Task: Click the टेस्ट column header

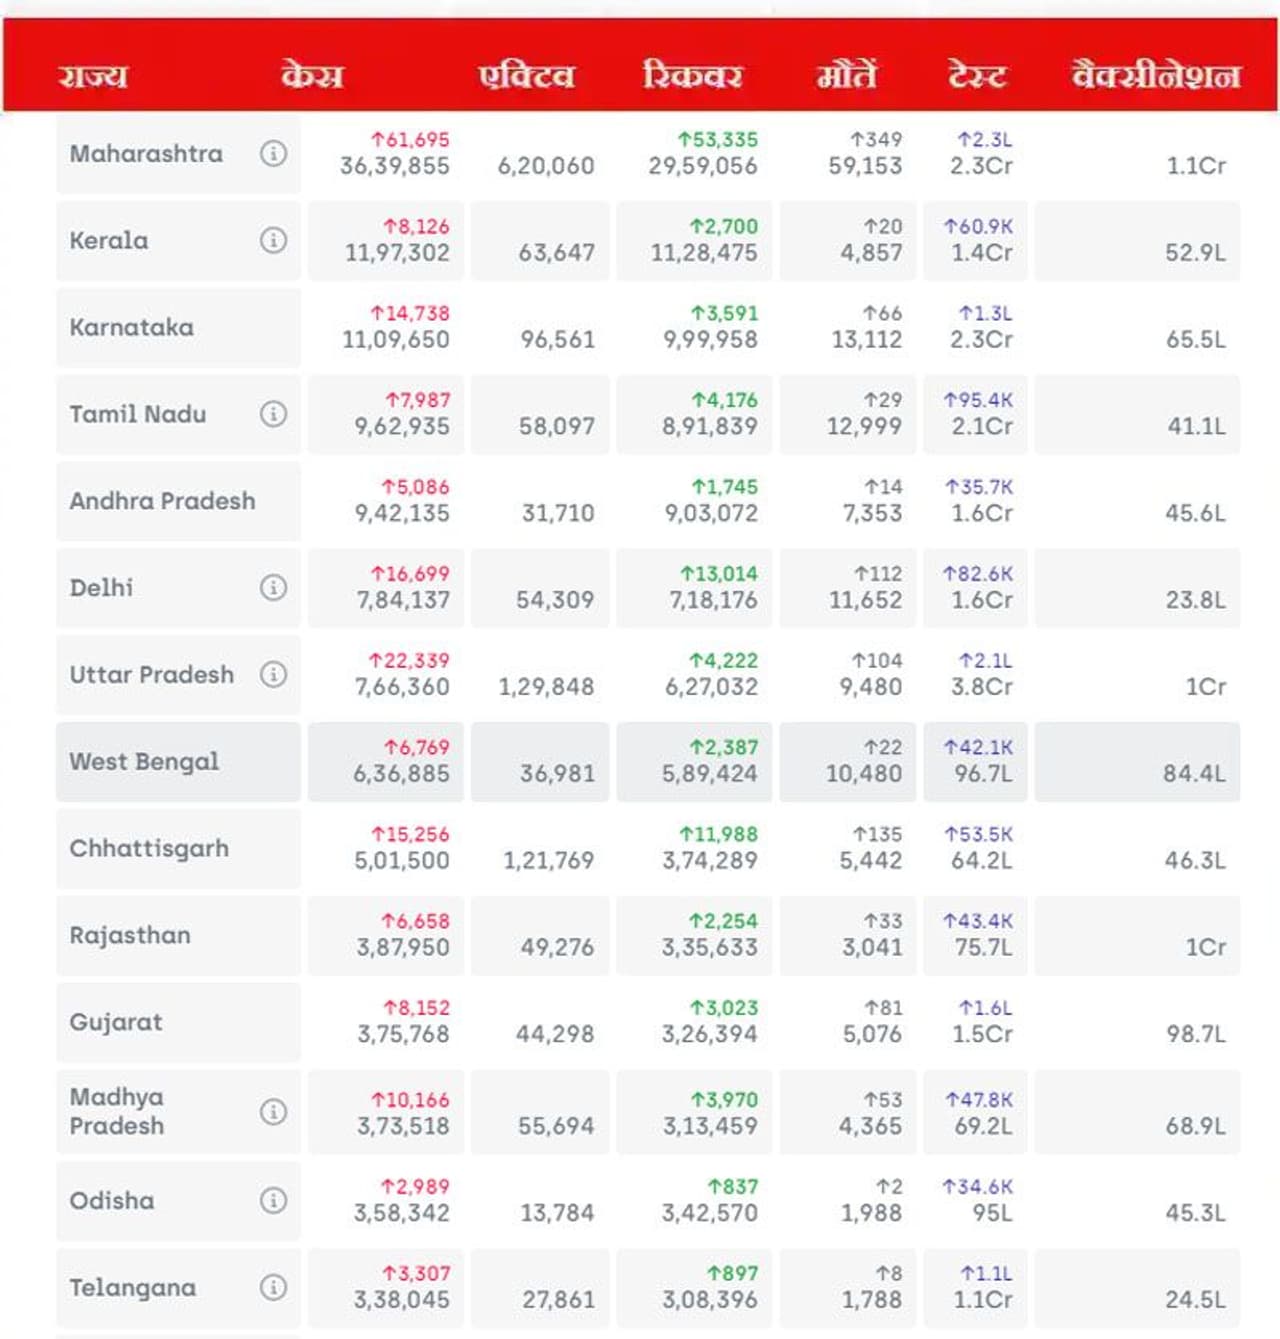Action: 976,76
